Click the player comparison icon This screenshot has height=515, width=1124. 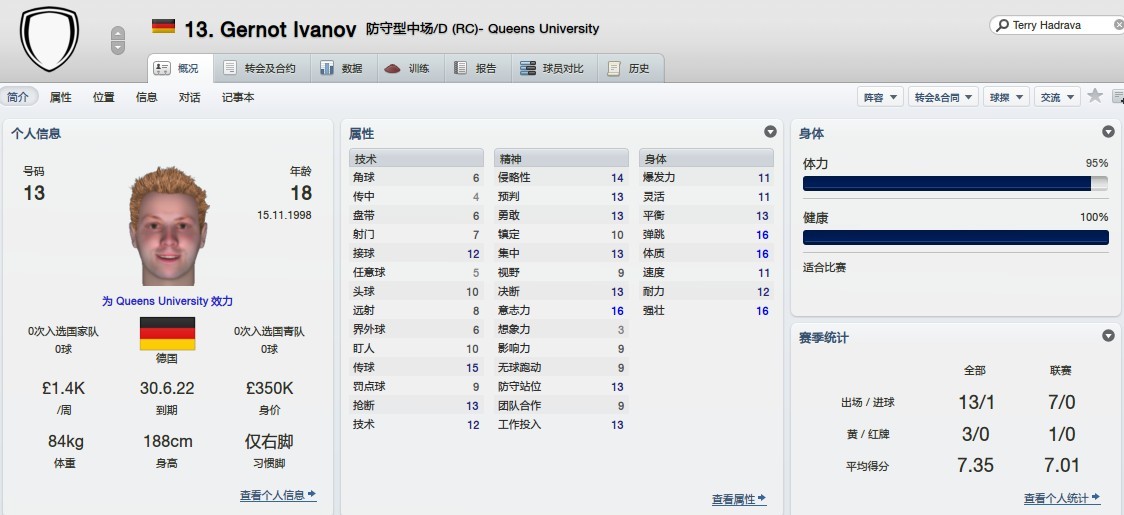pos(528,68)
